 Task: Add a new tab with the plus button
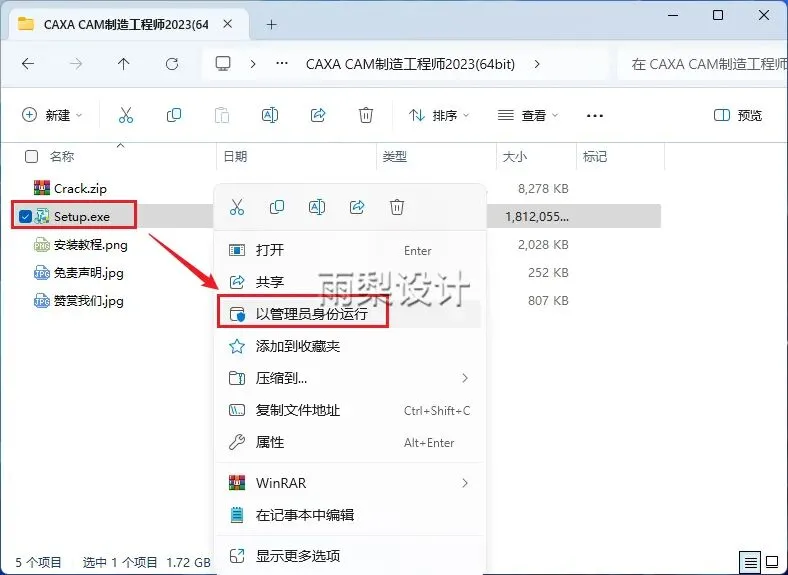pyautogui.click(x=271, y=25)
